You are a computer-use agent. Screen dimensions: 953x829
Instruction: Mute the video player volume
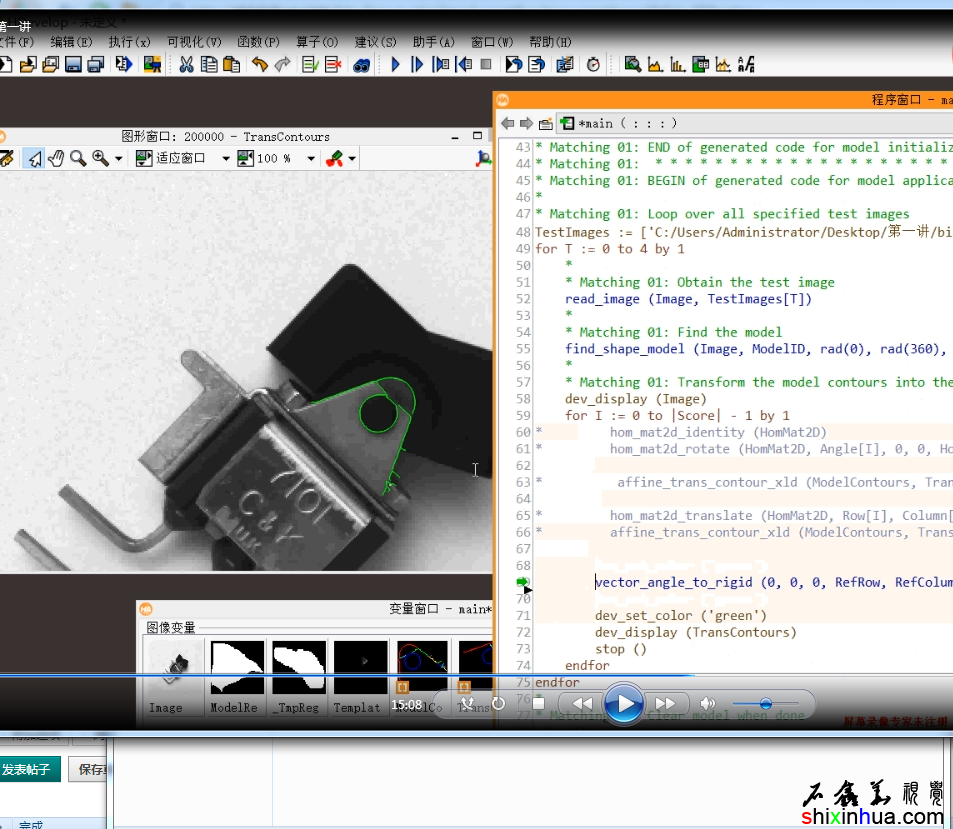(708, 703)
